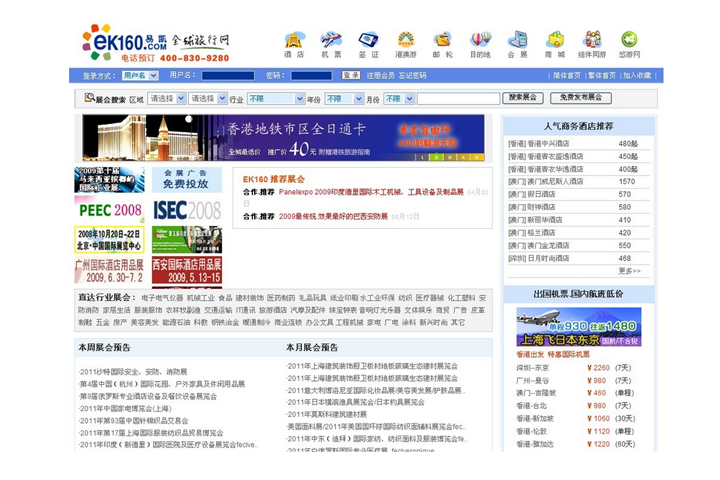The width and height of the screenshot is (720, 480).
Task: Open the ISEC 2008 ad thumbnail
Action: [x=187, y=209]
